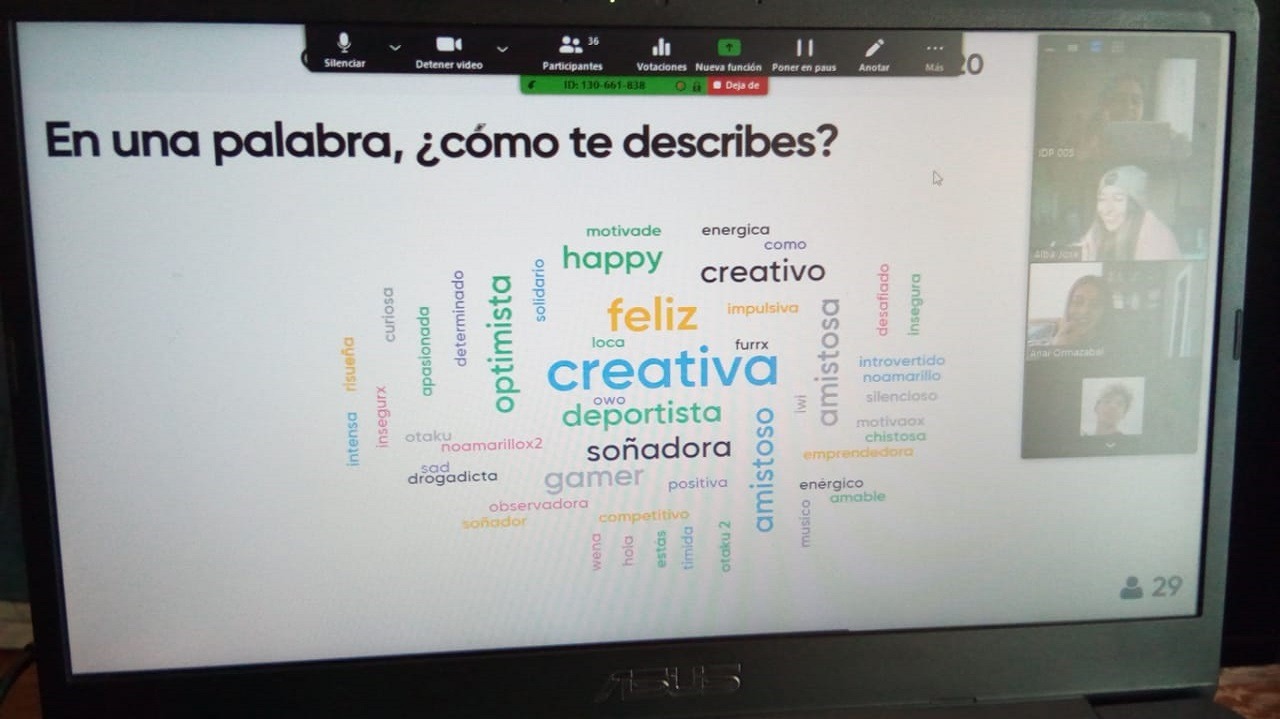Open Votaciones polls icon

point(661,50)
